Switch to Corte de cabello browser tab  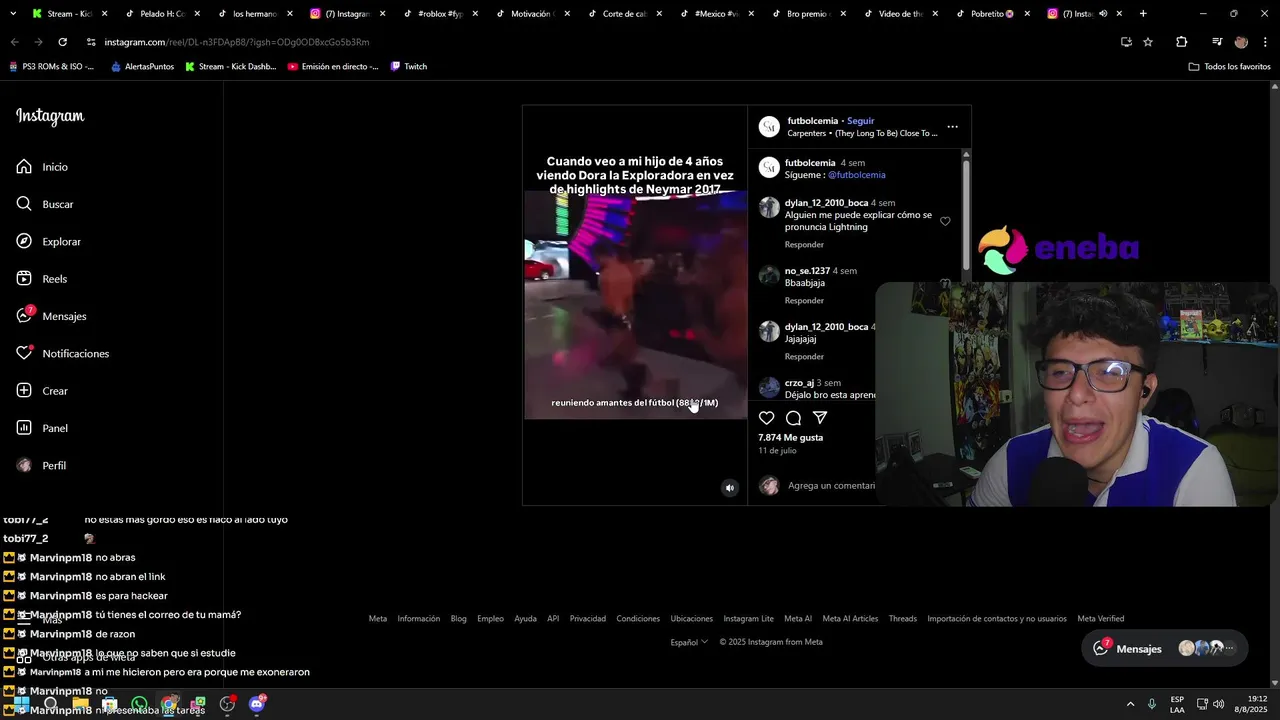[x=625, y=14]
